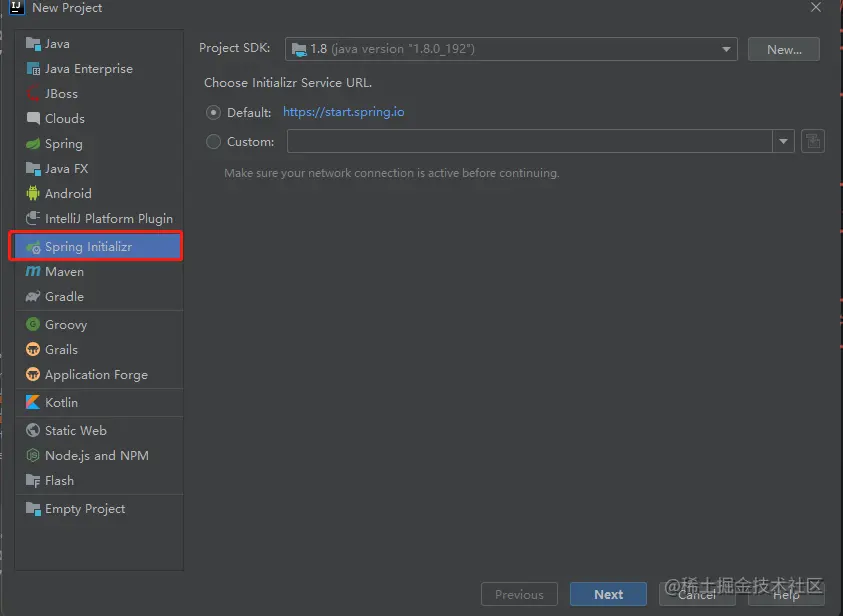
Task: Choose Gradle project type
Action: pyautogui.click(x=99, y=297)
